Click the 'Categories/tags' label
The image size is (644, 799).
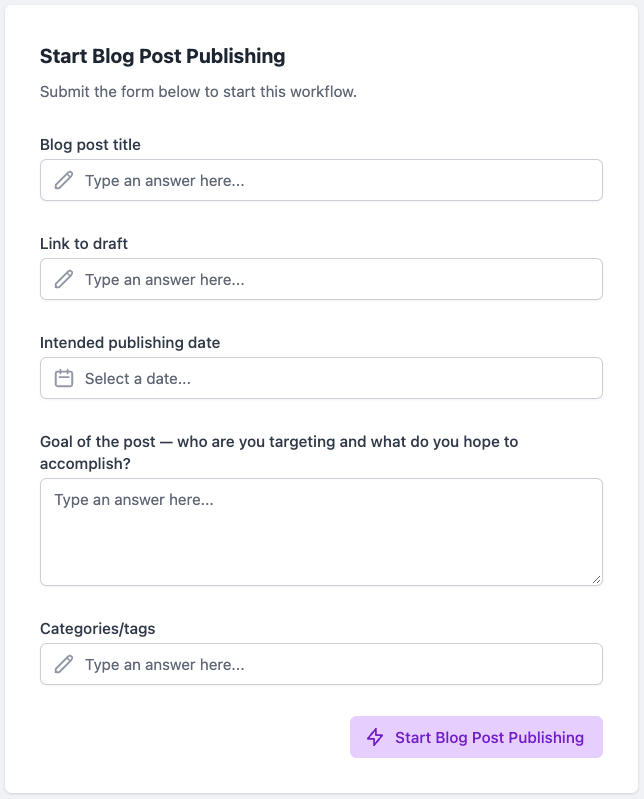97,629
